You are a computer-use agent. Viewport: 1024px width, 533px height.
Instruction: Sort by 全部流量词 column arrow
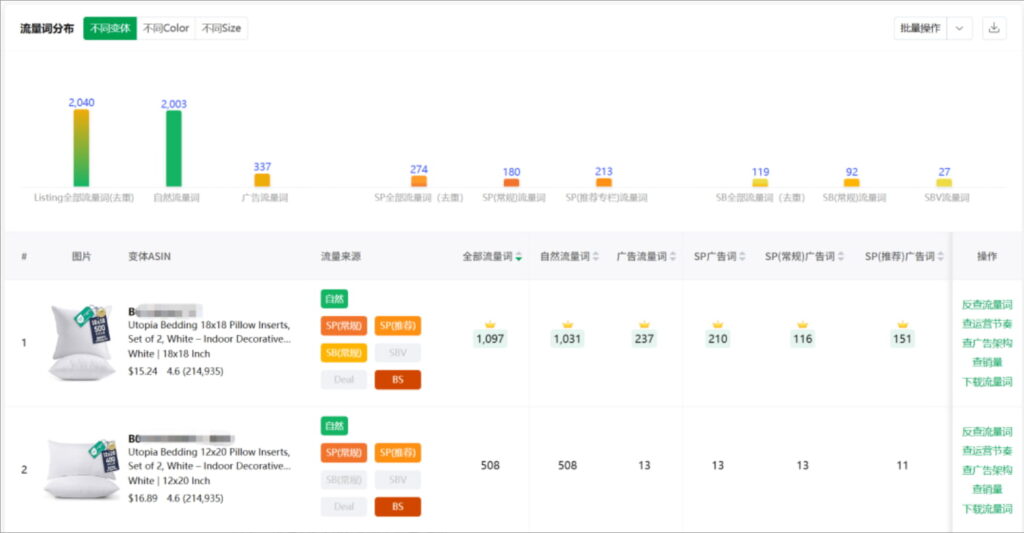coord(519,257)
